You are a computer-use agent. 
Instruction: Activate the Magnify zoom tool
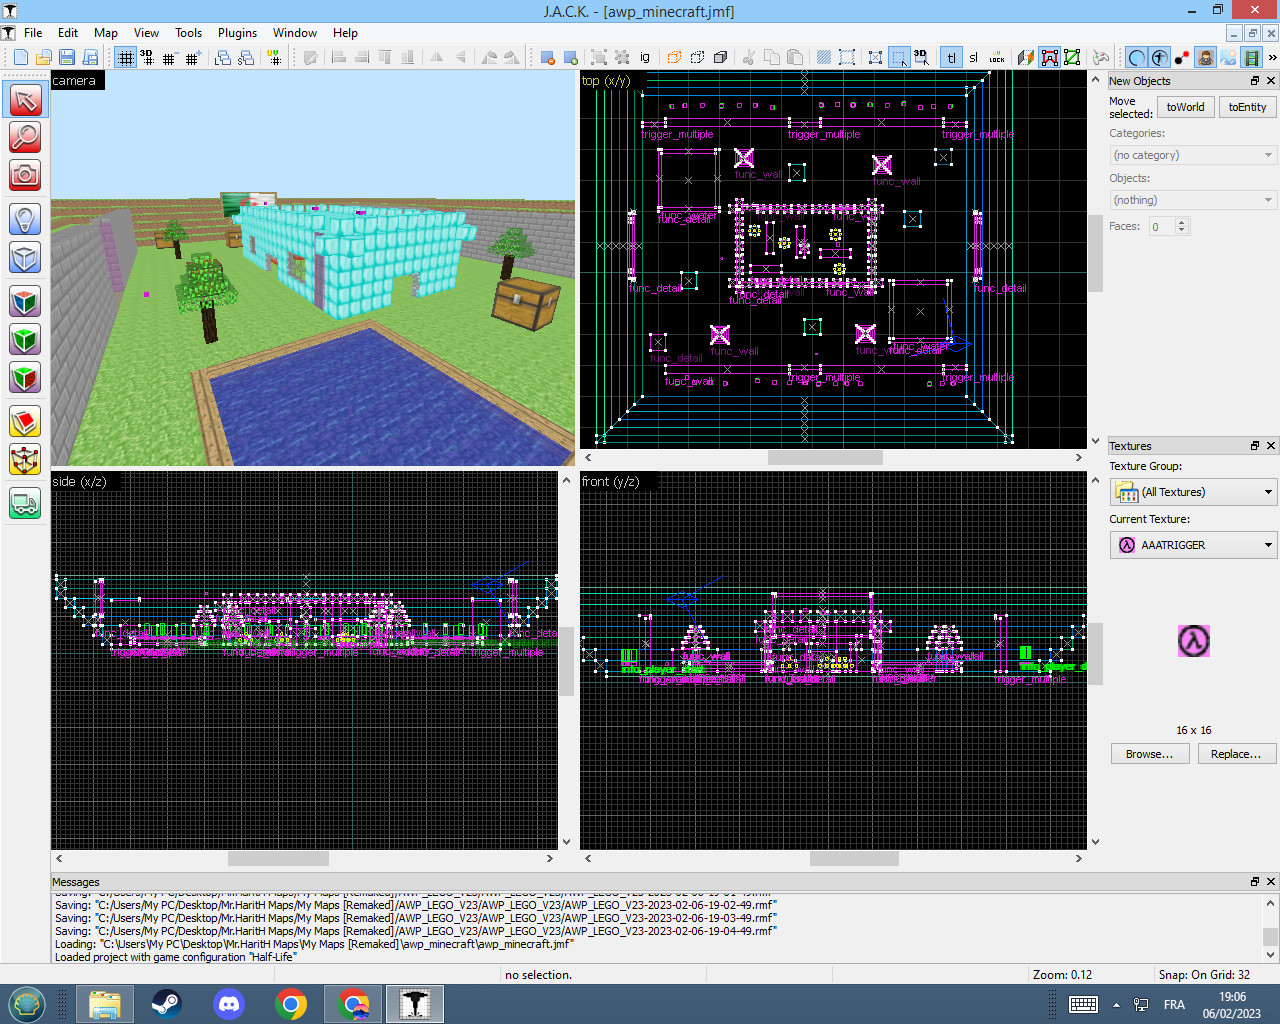point(25,137)
